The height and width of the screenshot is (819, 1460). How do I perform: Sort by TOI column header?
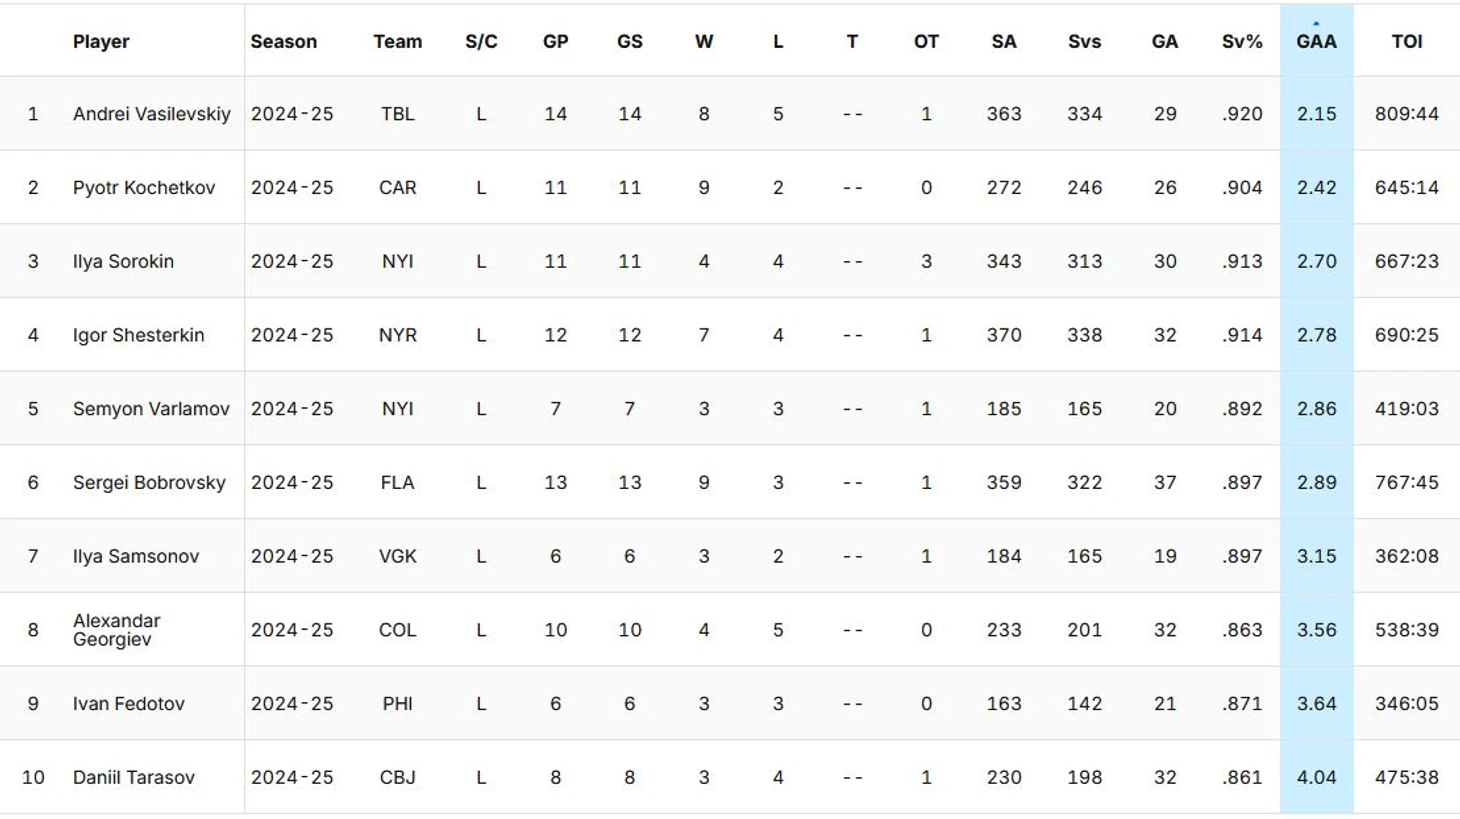(1407, 42)
